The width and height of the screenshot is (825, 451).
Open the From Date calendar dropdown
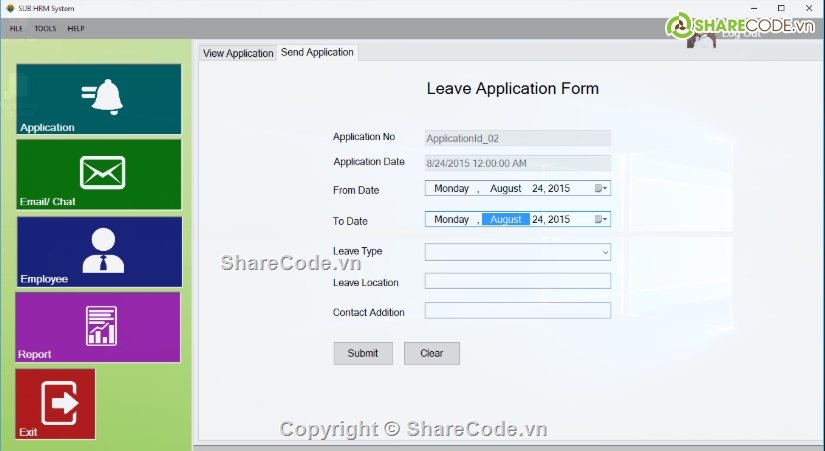[x=601, y=188]
